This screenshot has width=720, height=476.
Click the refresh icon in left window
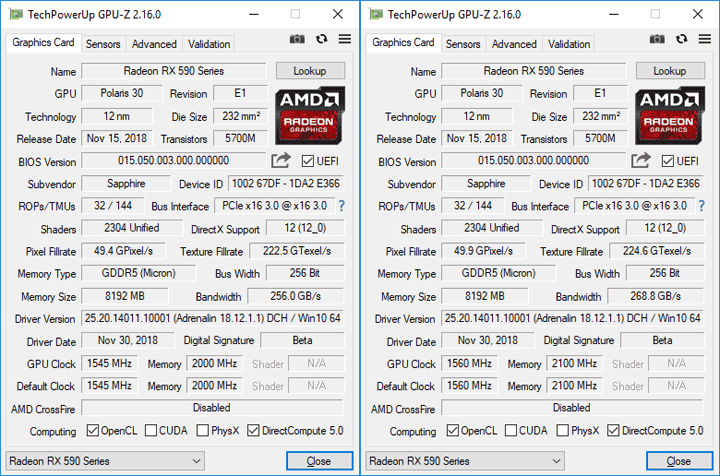point(321,39)
